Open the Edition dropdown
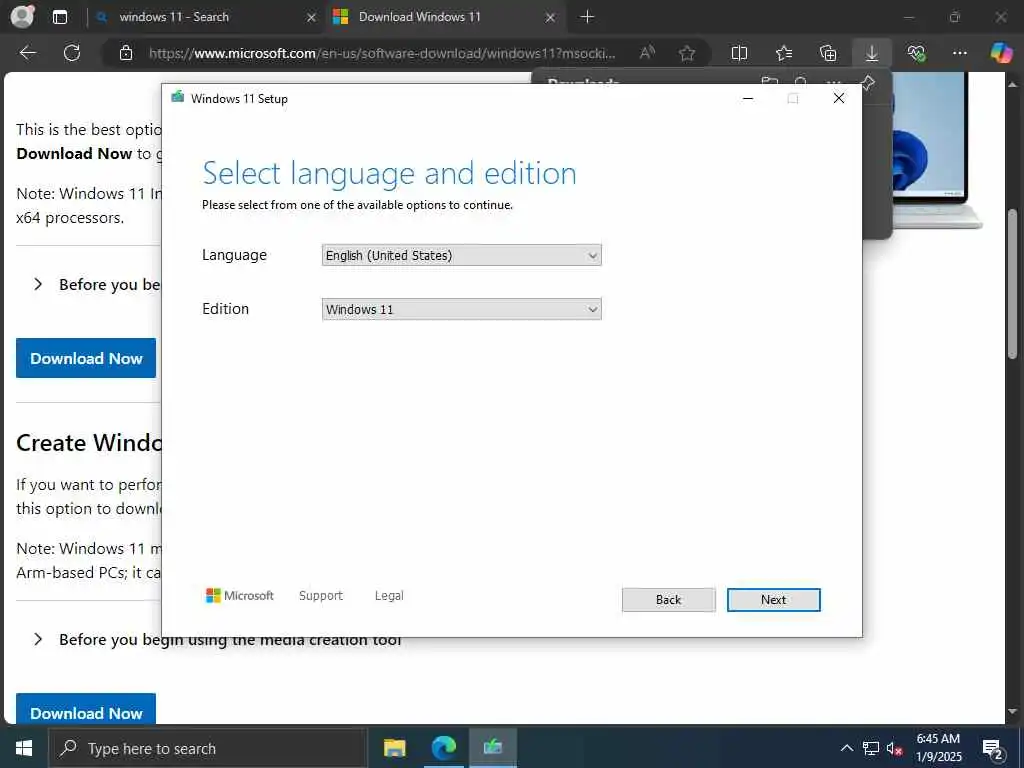This screenshot has height=768, width=1024. pos(461,310)
